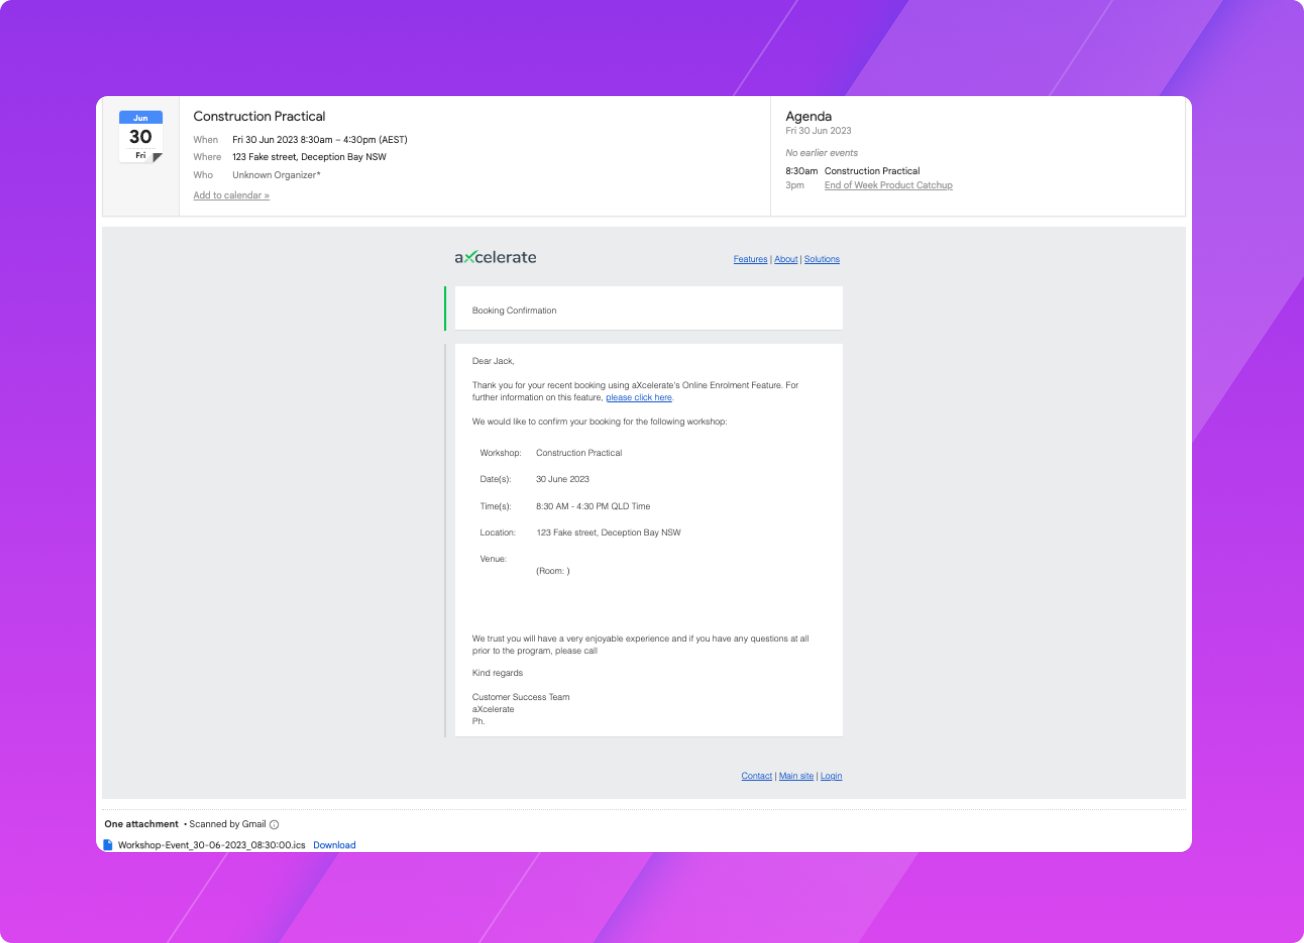Click 'Kind regards' text
1304x943 pixels.
point(497,673)
